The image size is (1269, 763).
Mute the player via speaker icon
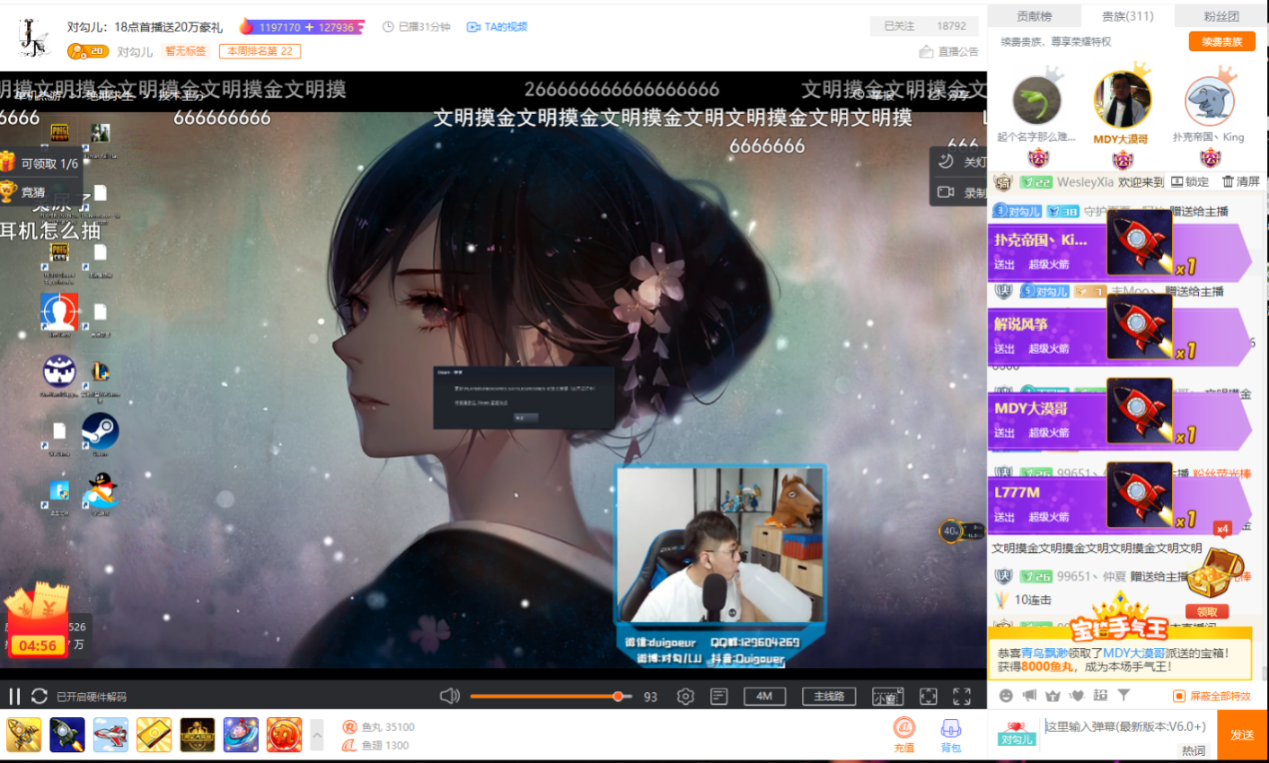450,696
